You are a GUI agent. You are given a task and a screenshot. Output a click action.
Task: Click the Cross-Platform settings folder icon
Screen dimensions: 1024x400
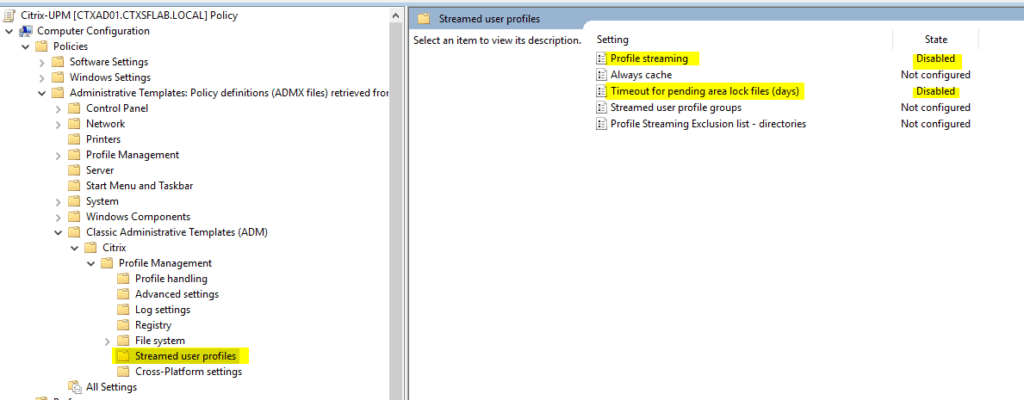(124, 372)
